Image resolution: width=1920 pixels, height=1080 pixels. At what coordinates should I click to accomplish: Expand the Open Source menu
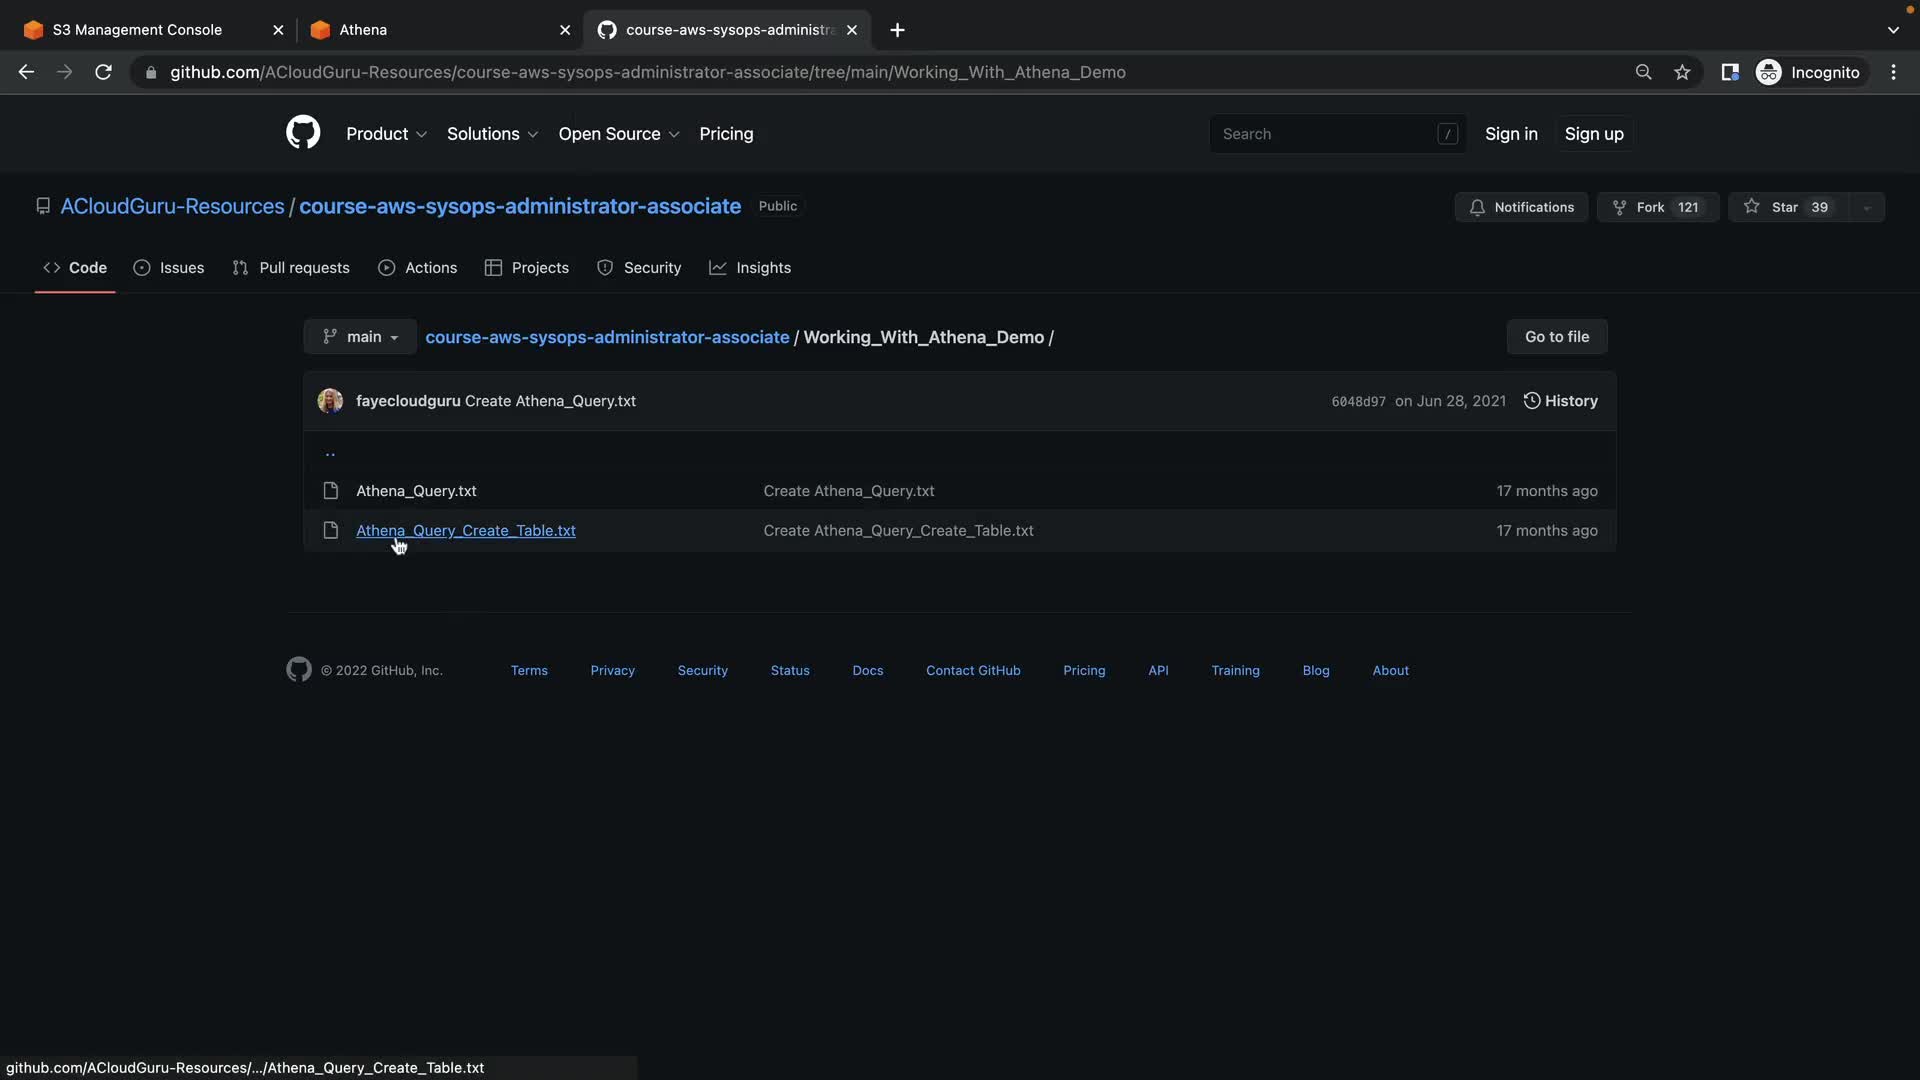tap(618, 134)
